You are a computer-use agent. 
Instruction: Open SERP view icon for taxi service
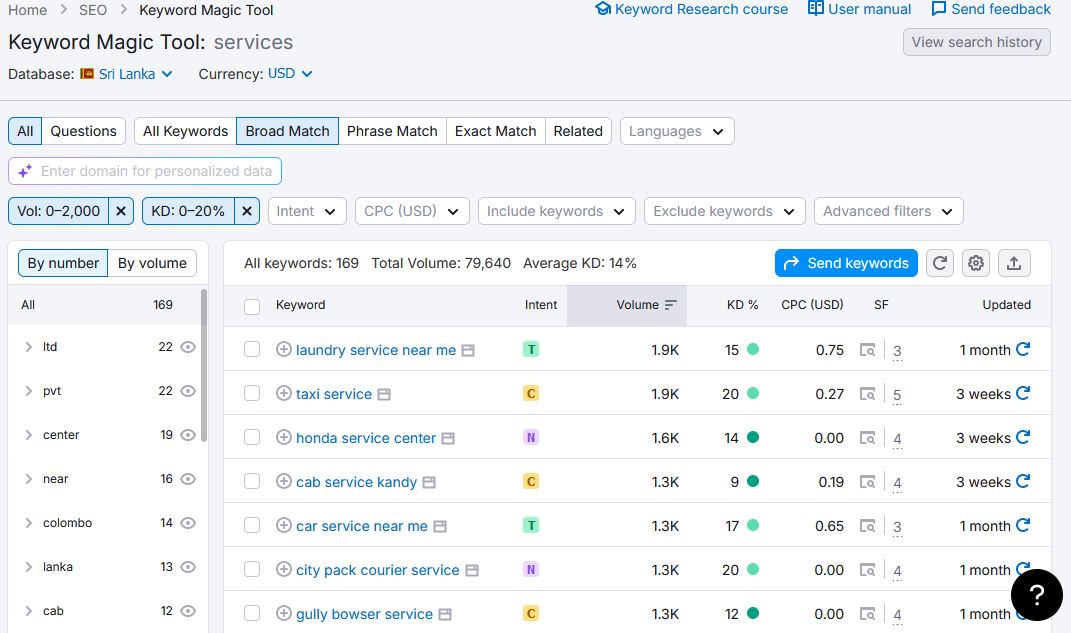tap(384, 394)
